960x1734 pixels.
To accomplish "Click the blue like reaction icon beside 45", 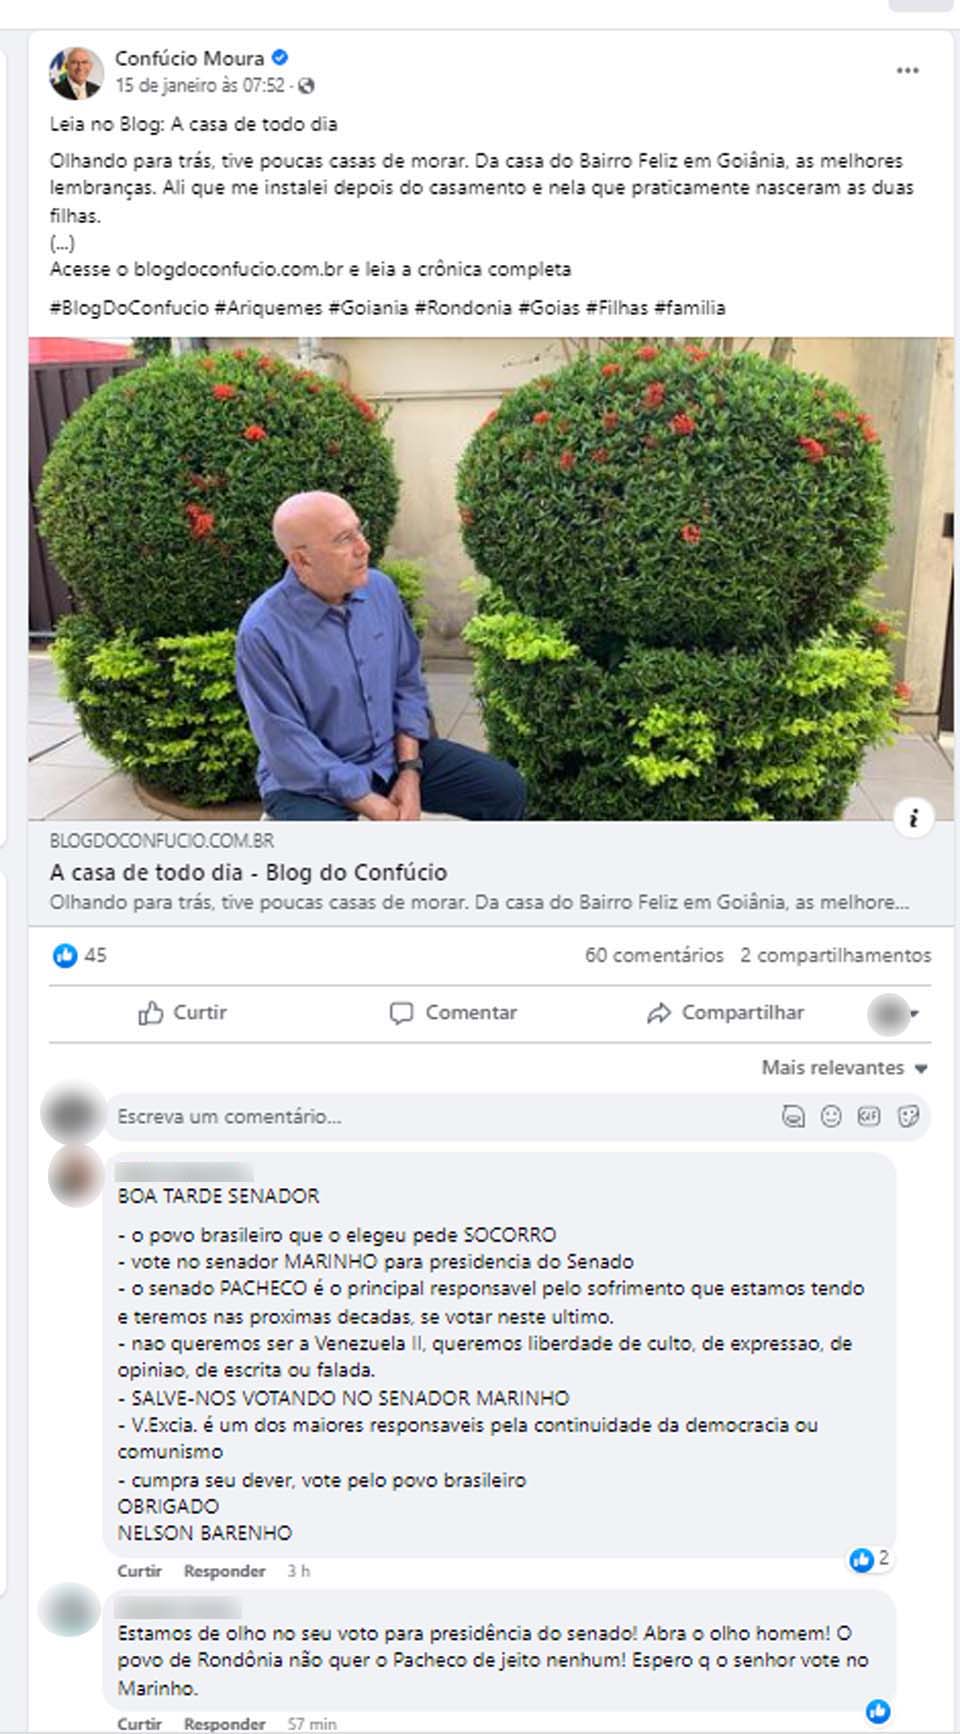I will [65, 955].
